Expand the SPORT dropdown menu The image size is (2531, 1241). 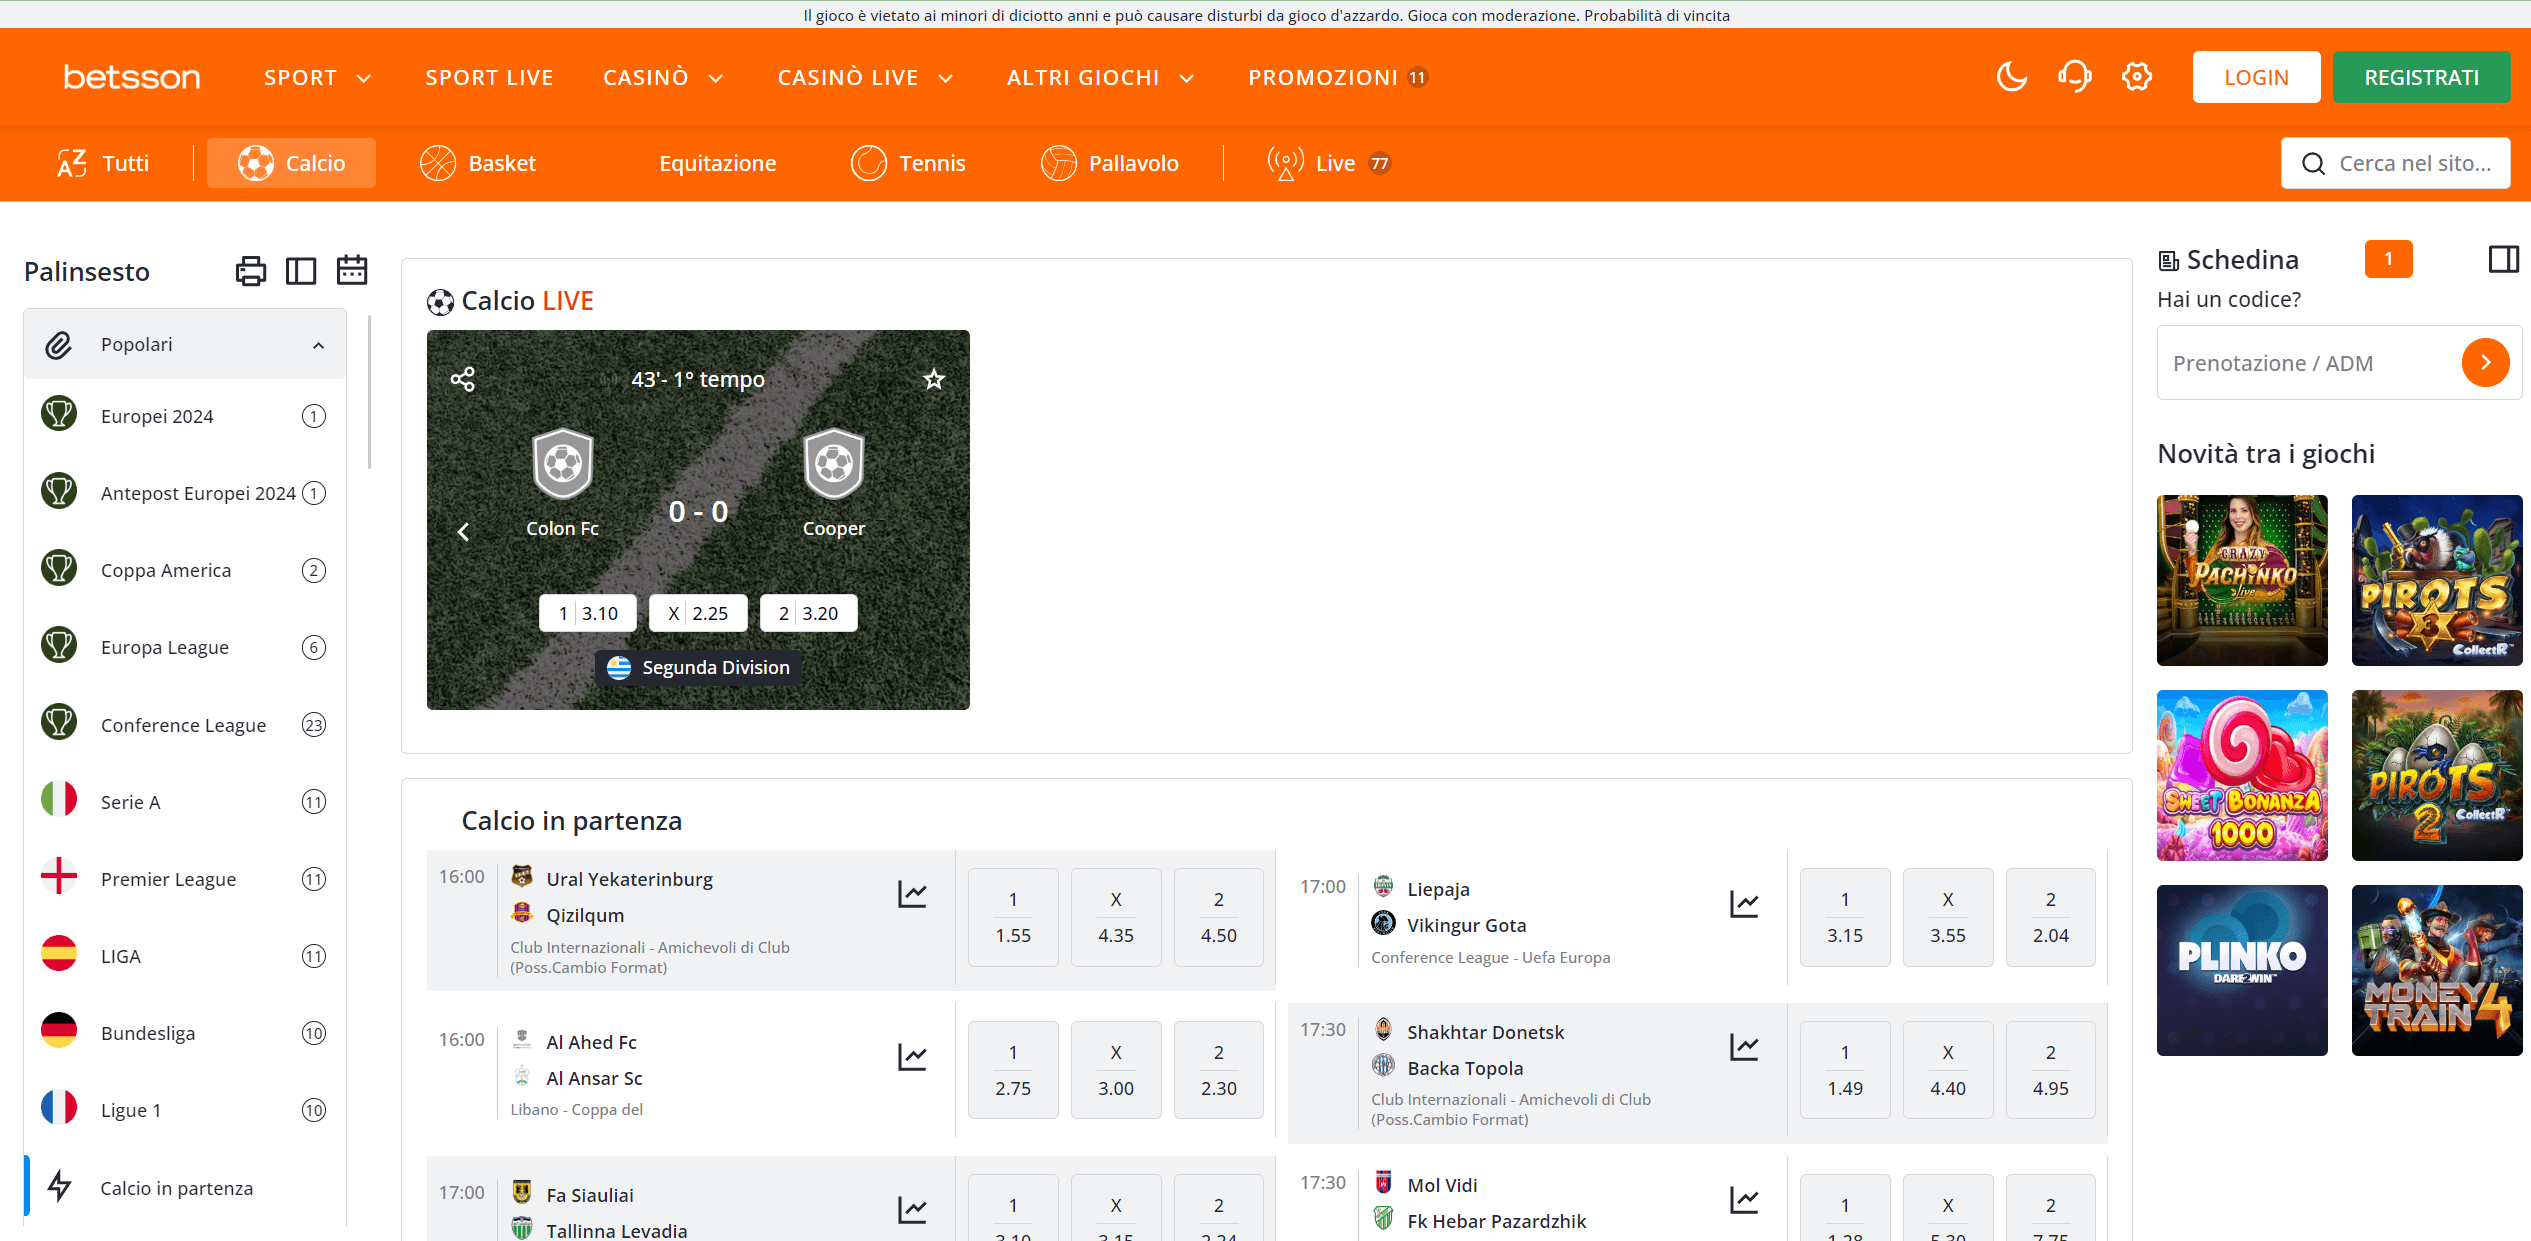click(x=318, y=77)
